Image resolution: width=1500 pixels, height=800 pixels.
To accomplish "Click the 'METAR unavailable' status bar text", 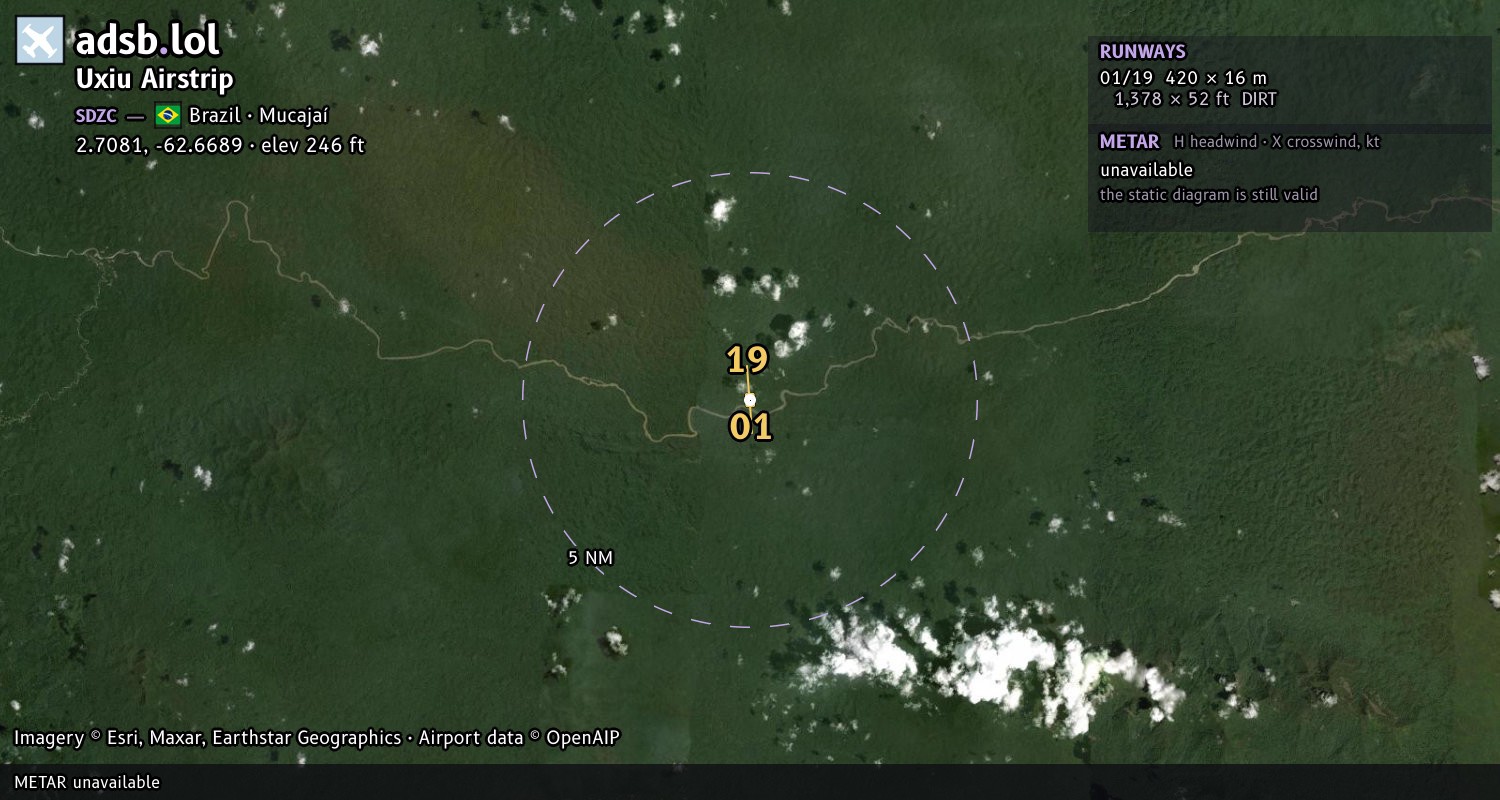I will pyautogui.click(x=87, y=782).
